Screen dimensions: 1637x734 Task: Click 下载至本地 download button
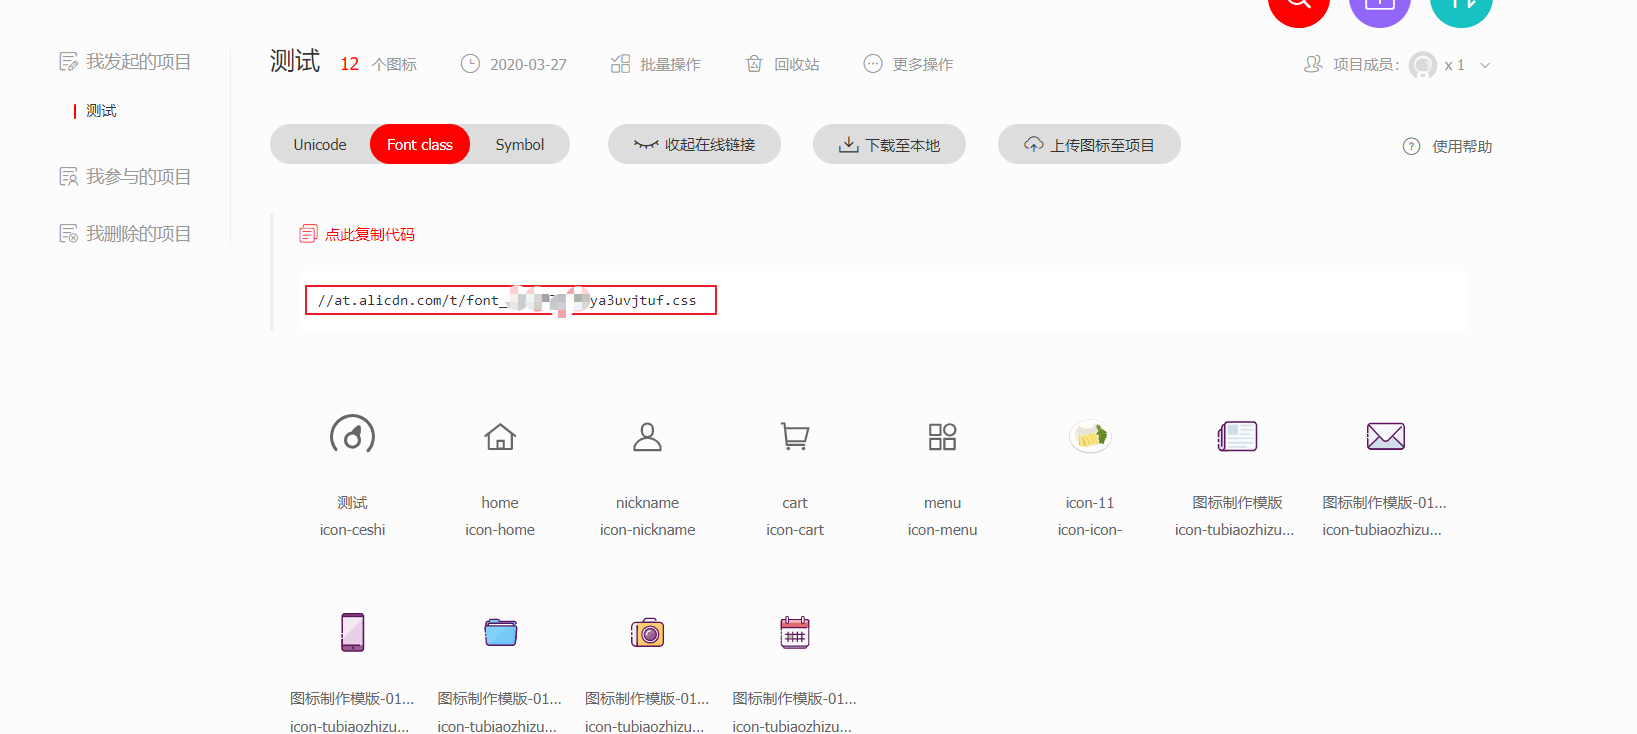coord(889,144)
